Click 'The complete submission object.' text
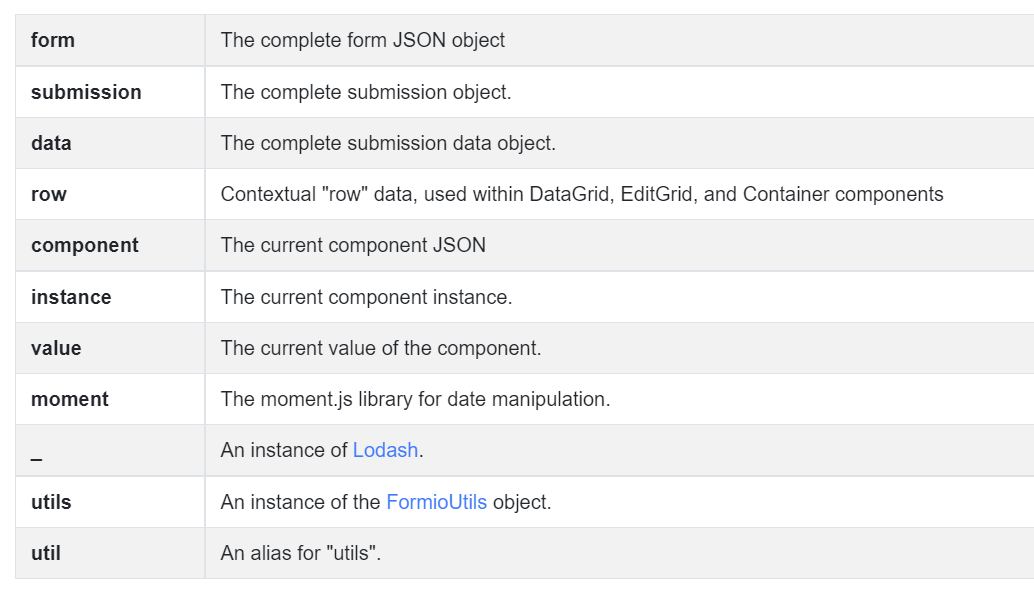Viewport: 1034px width, 604px height. 366,92
